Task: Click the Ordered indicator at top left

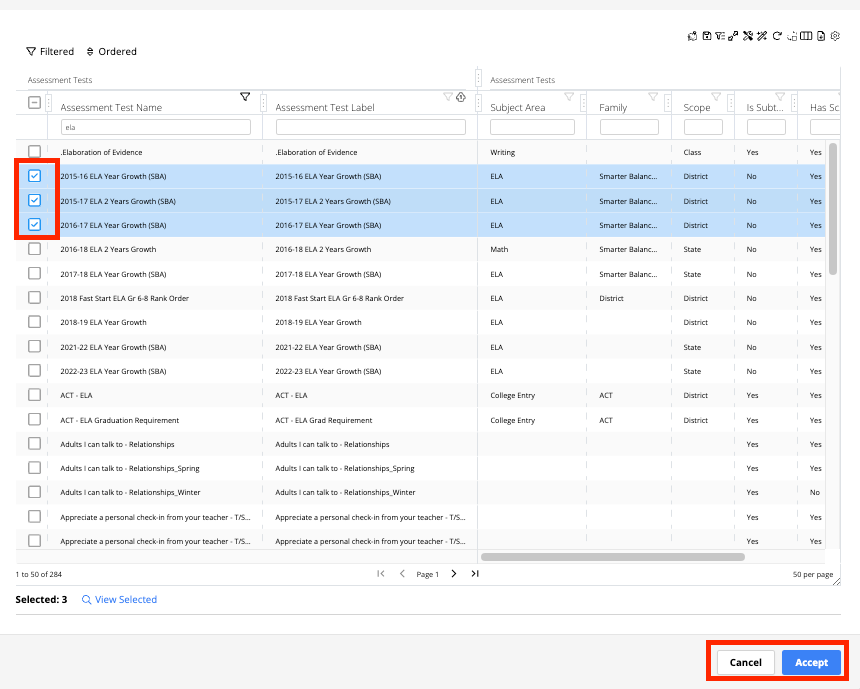Action: coord(111,51)
